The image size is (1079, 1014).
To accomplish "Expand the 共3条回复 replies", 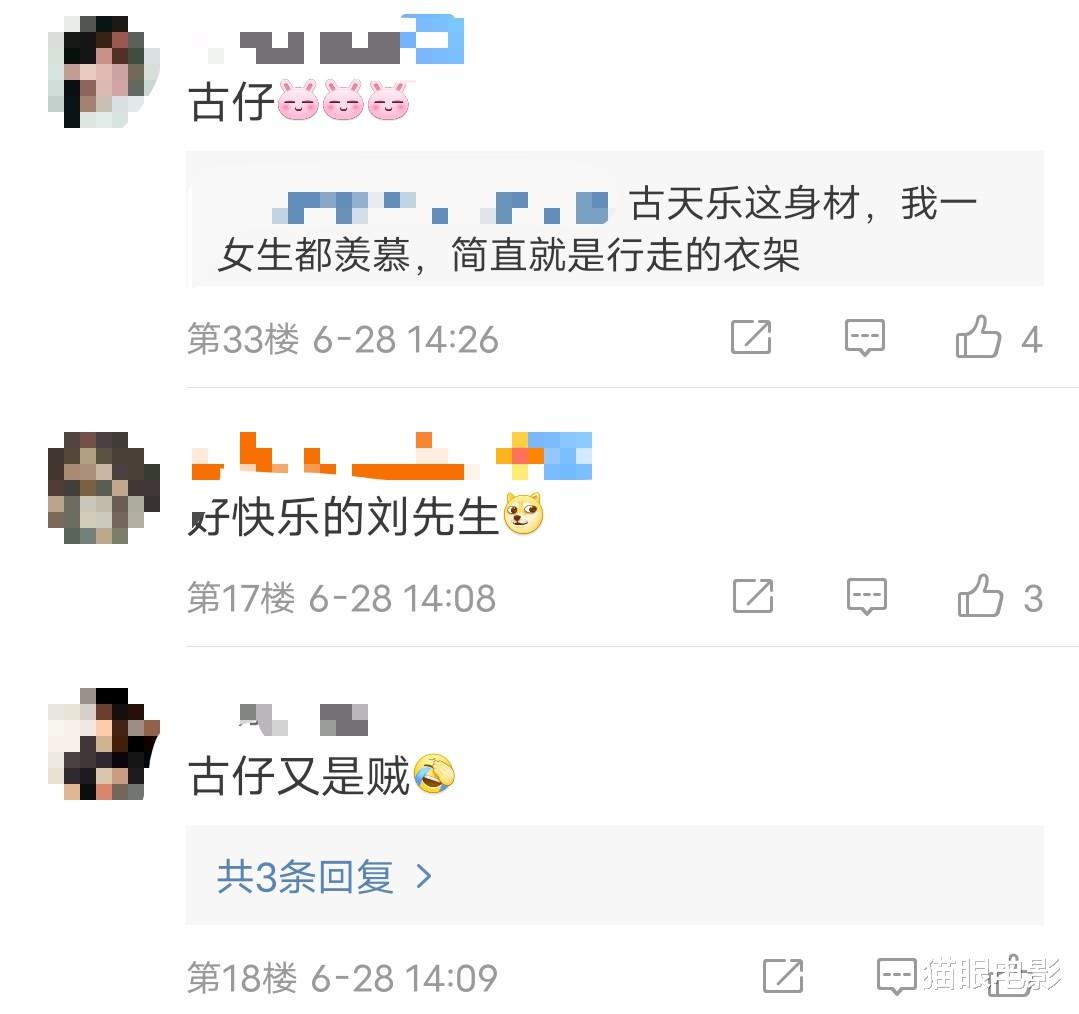I will click(615, 876).
